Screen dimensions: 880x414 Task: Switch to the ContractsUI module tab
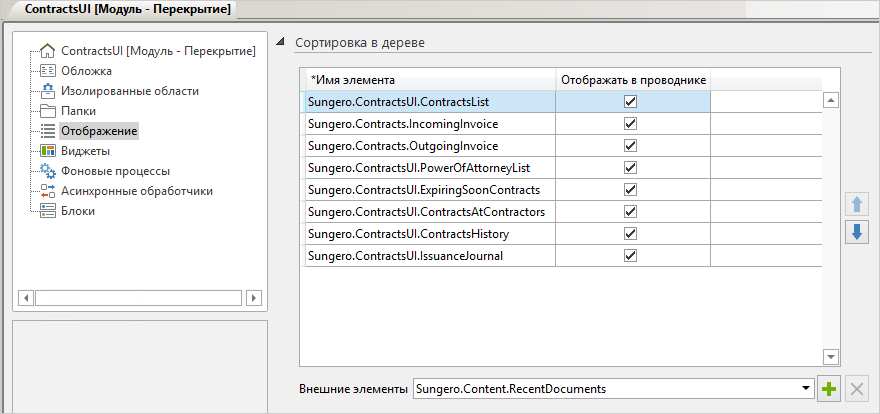pos(120,11)
